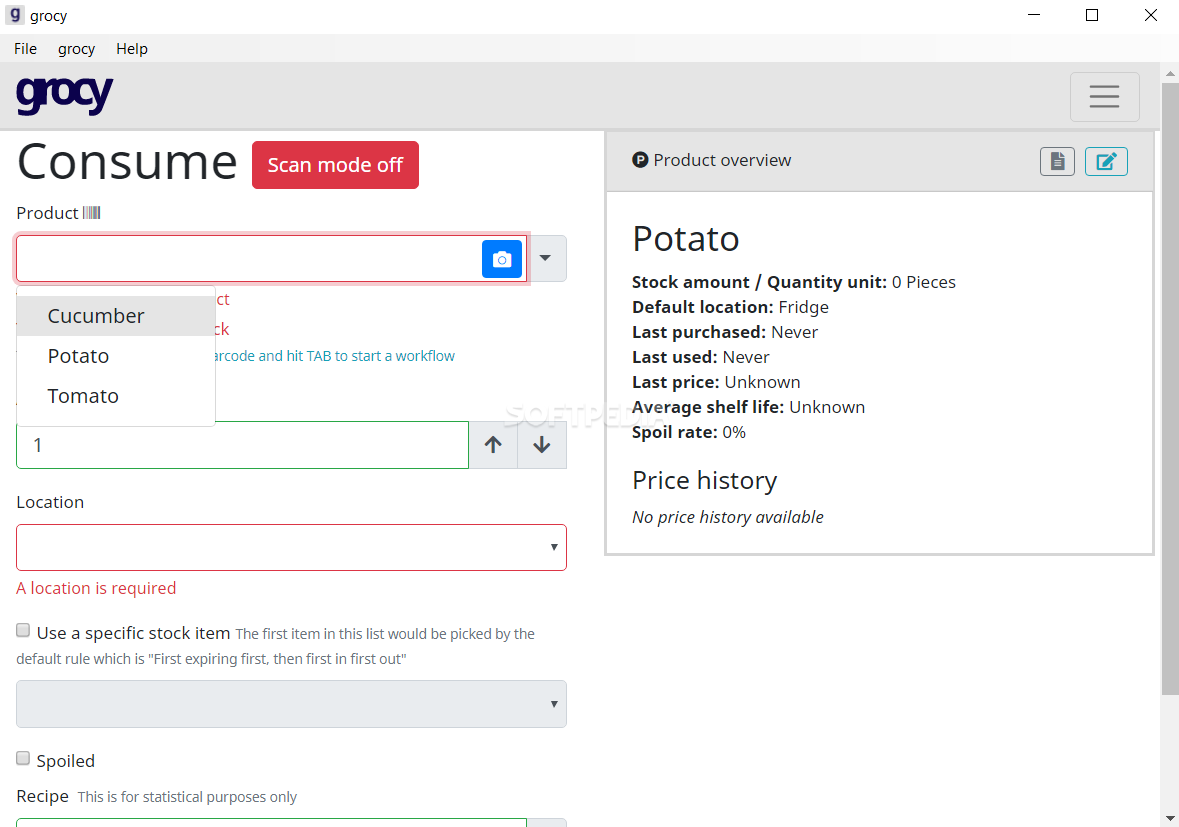Image resolution: width=1179 pixels, height=827 pixels.
Task: Maximize the grocy window
Action: 1092,15
